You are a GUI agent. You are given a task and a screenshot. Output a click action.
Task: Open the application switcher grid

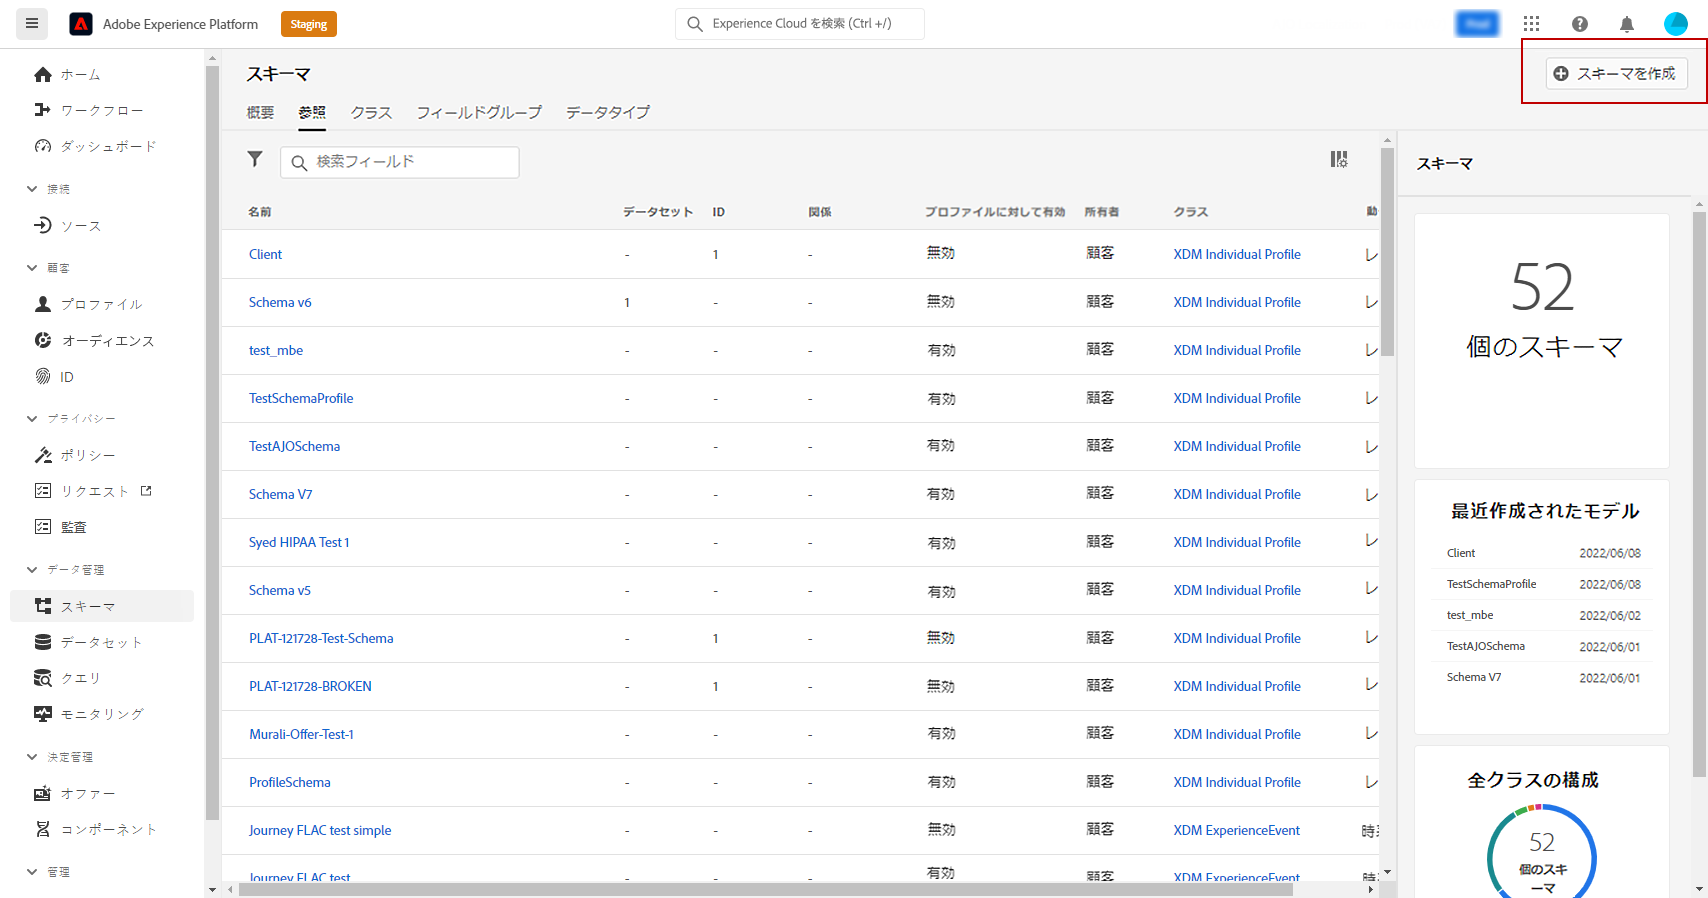click(1531, 24)
